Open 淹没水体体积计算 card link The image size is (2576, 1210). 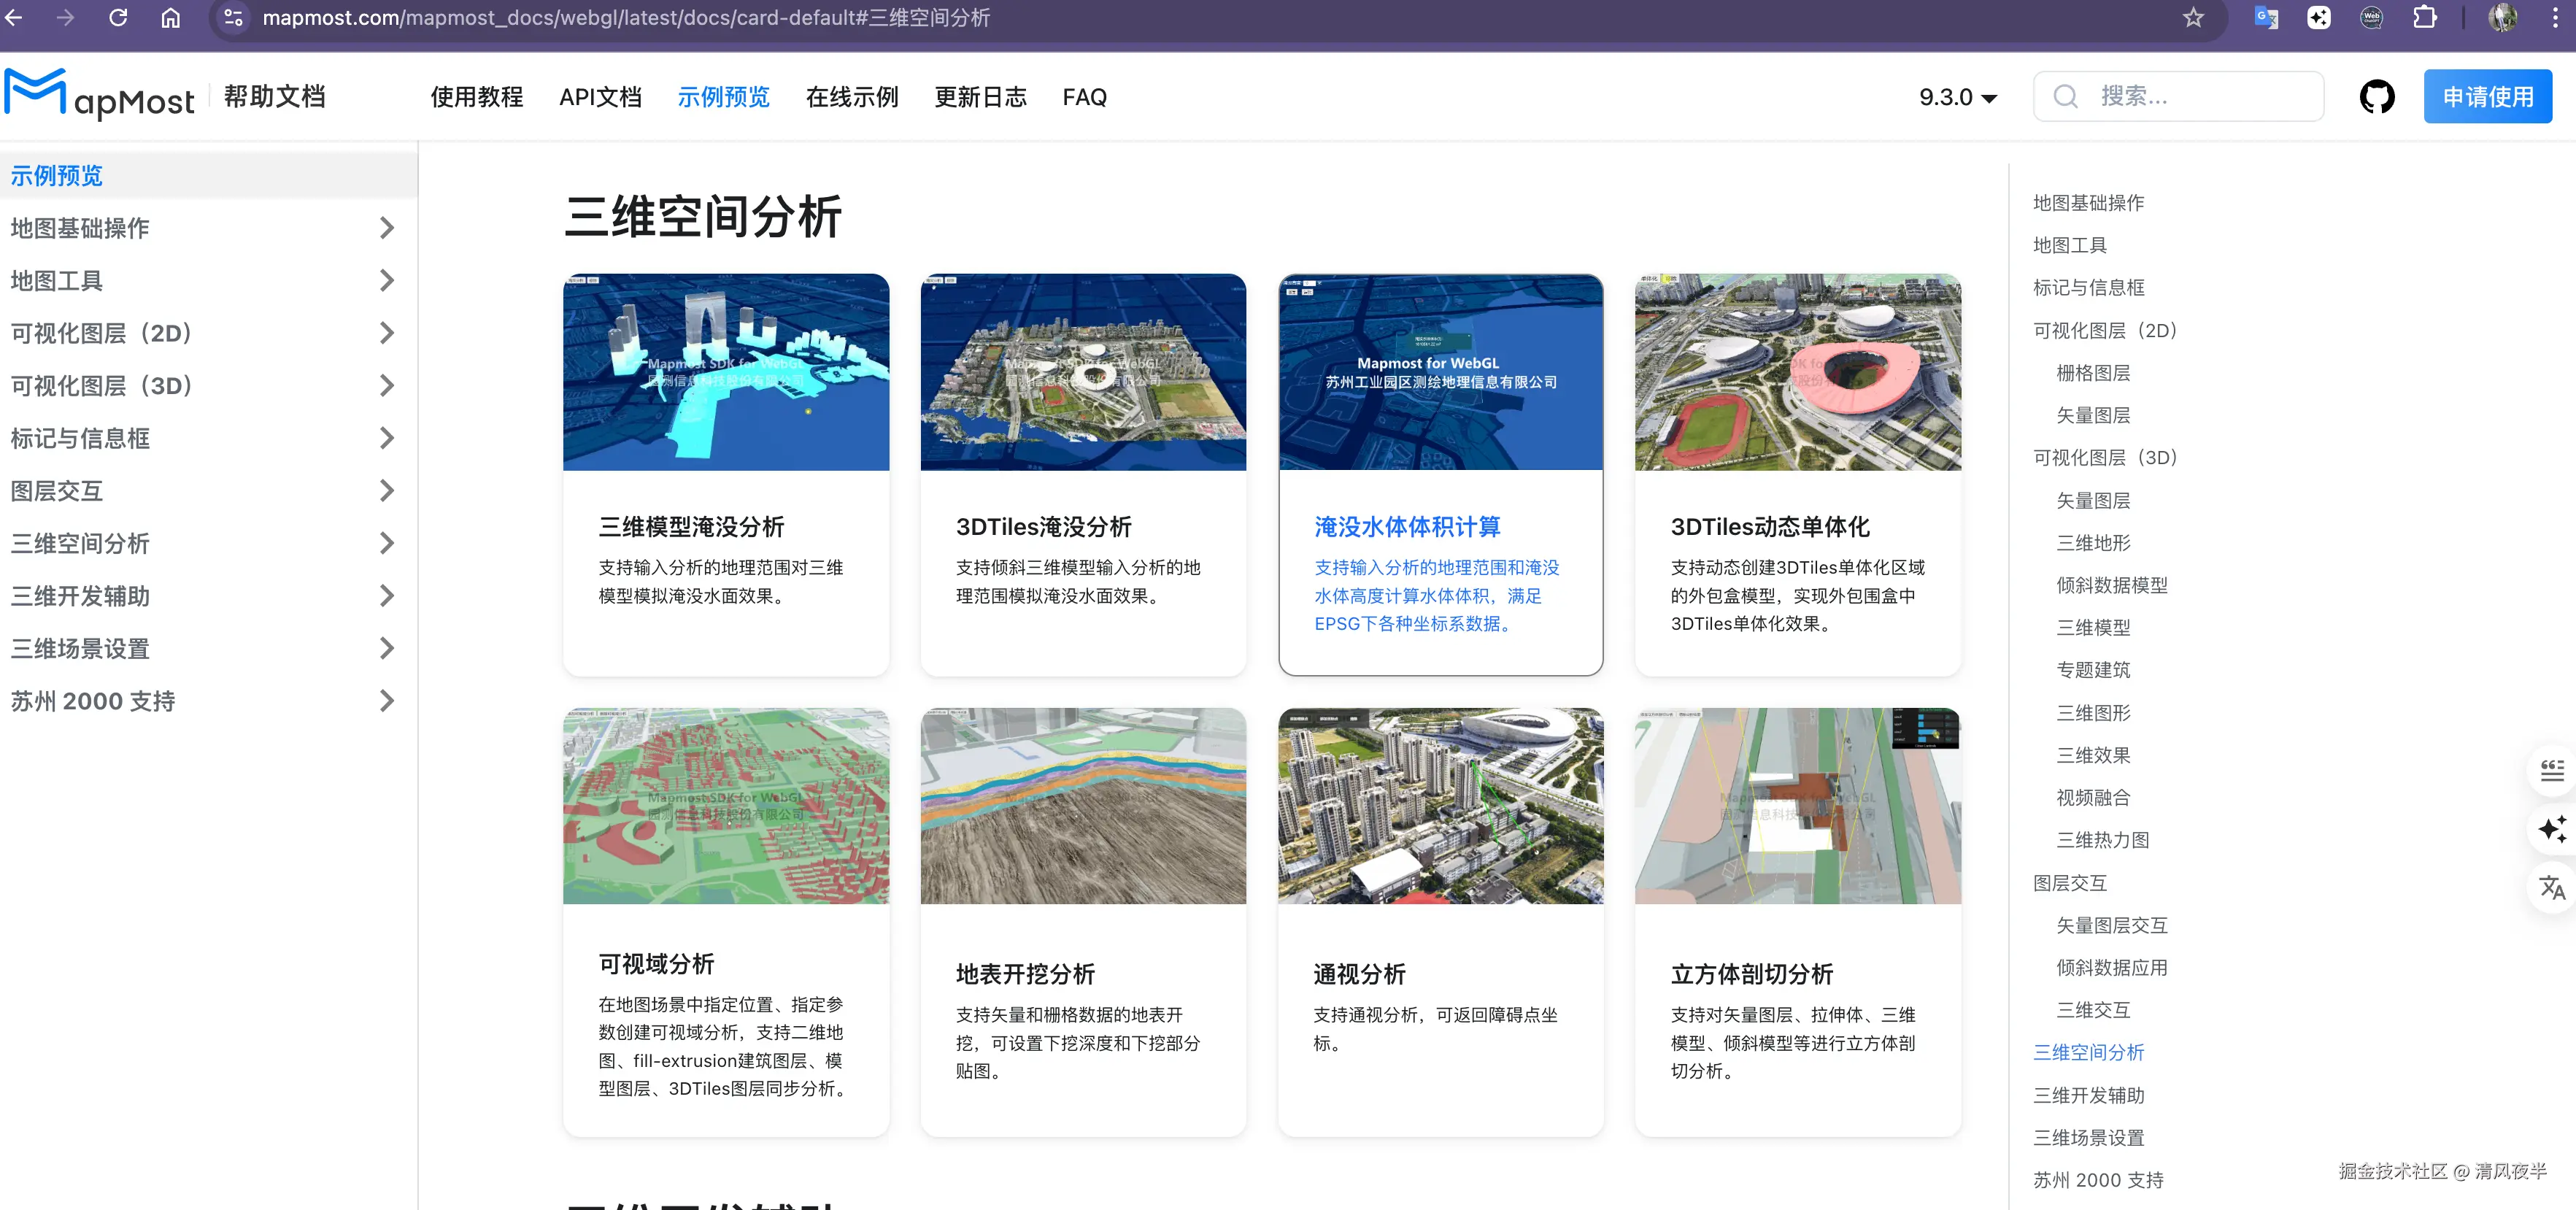(x=1407, y=527)
